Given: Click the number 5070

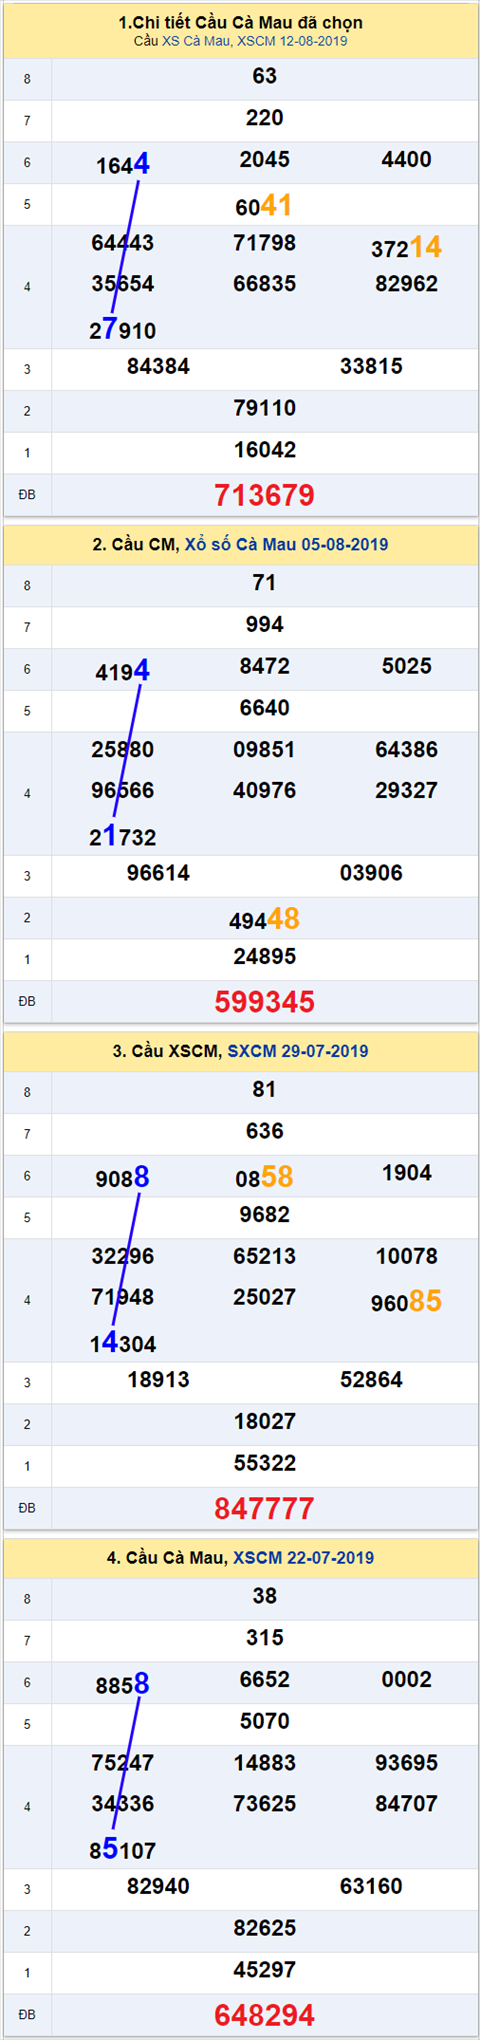Looking at the screenshot, I should [x=264, y=1722].
